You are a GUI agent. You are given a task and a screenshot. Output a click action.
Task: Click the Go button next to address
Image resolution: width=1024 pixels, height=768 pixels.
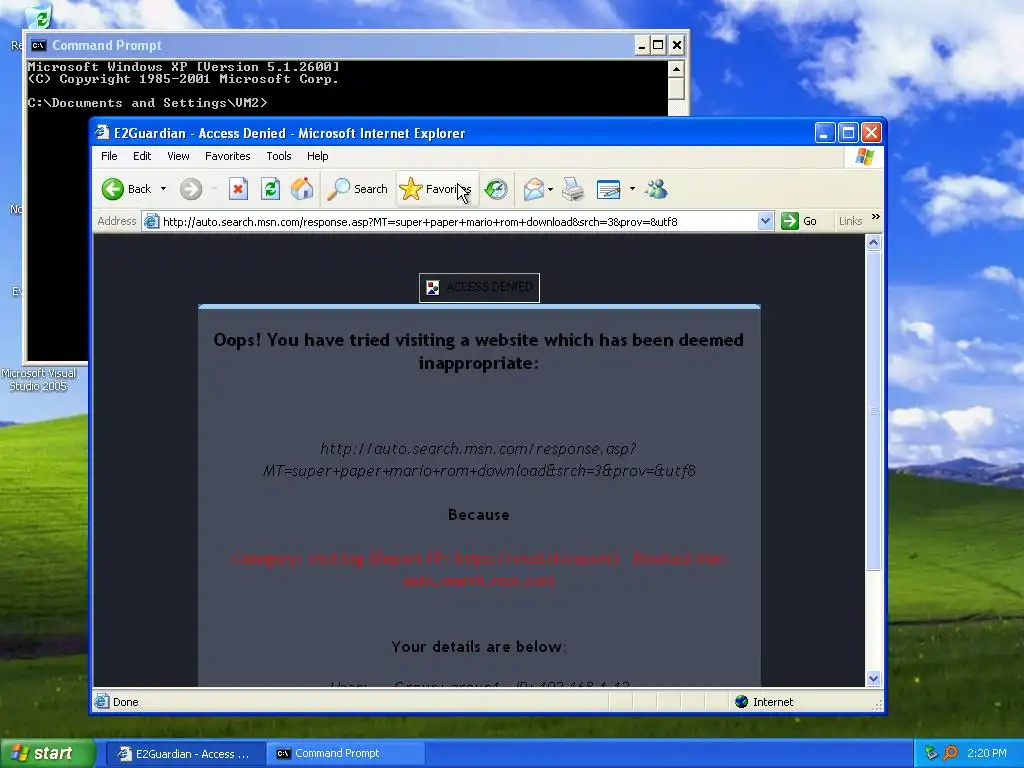click(x=799, y=221)
